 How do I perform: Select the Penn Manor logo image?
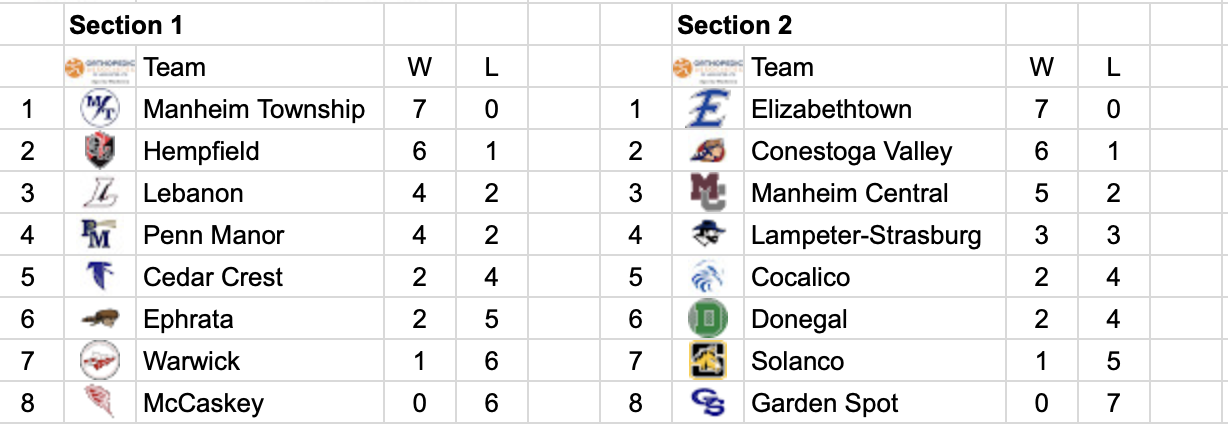click(100, 234)
